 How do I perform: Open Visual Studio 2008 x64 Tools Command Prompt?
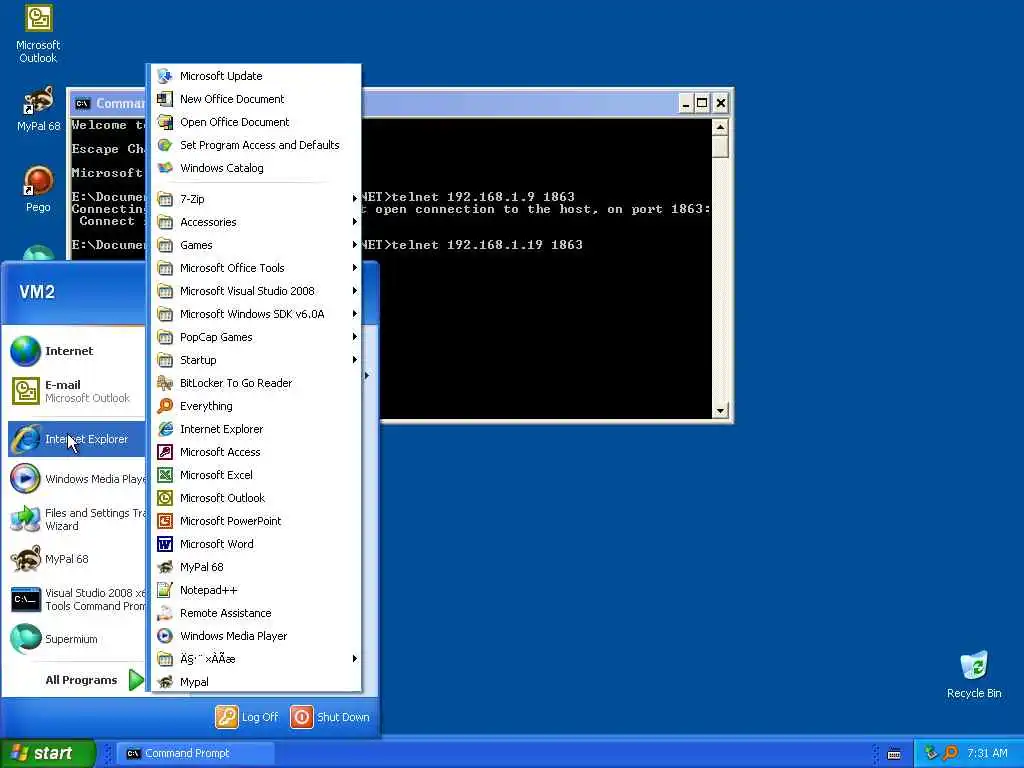(x=76, y=599)
